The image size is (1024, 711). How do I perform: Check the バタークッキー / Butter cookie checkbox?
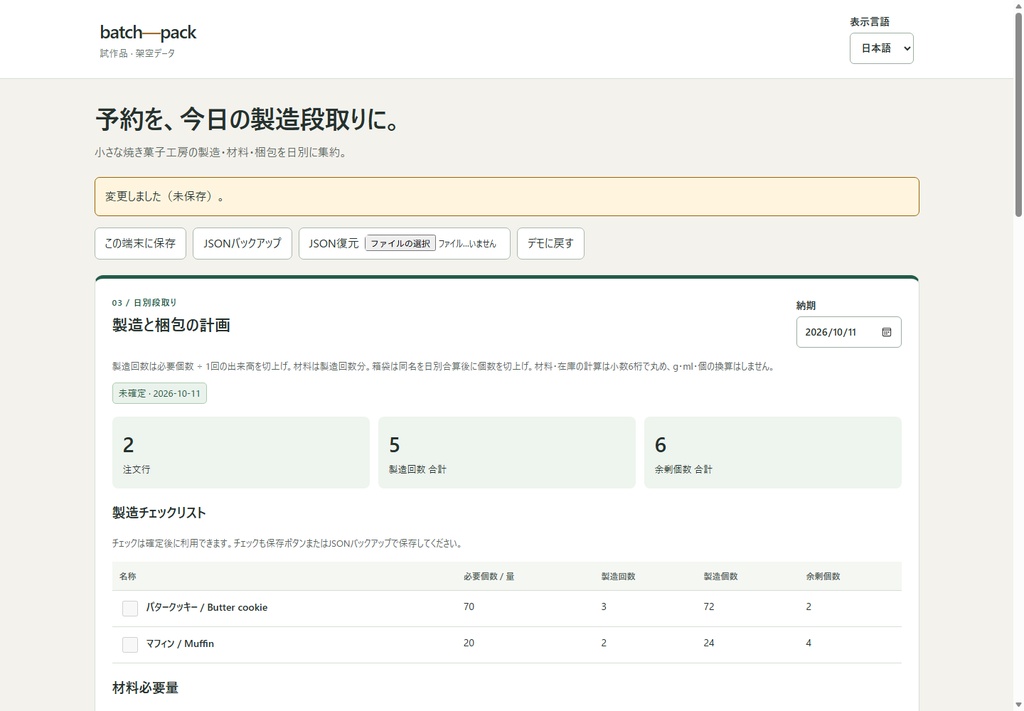130,608
